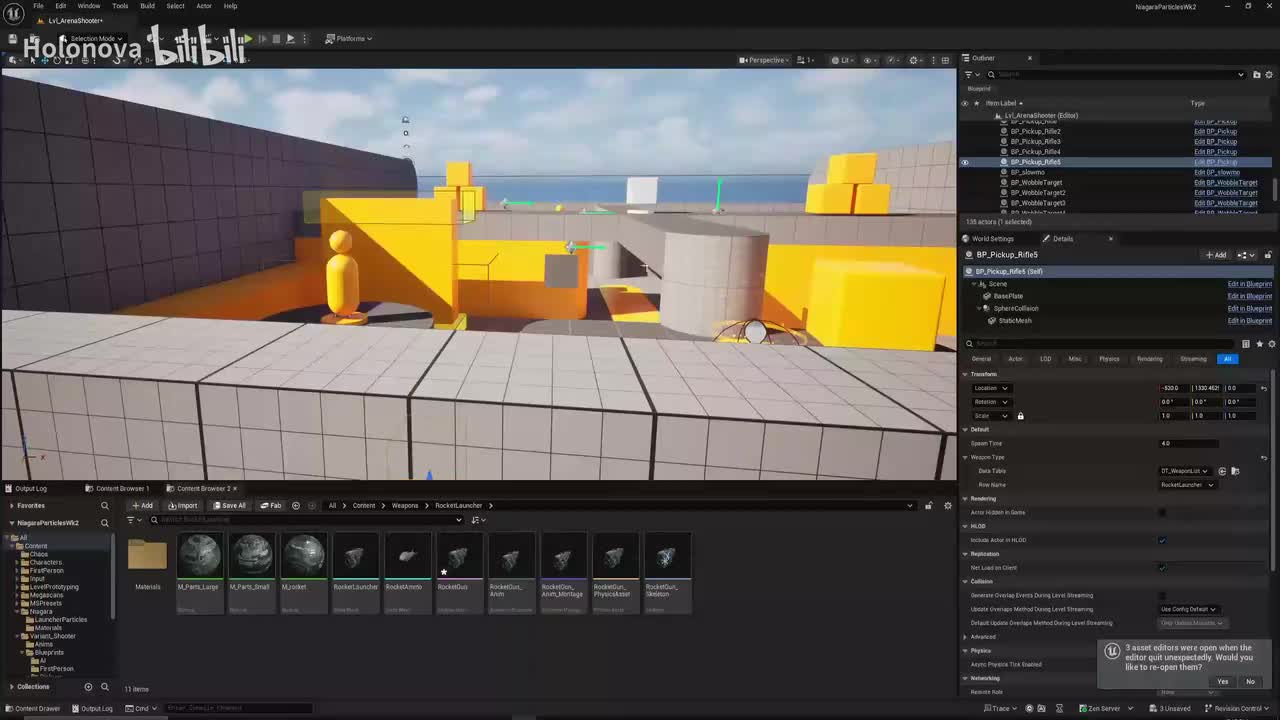Toggle Generate Overlap Events During Level Streaming
The image size is (1280, 720).
1162,595
